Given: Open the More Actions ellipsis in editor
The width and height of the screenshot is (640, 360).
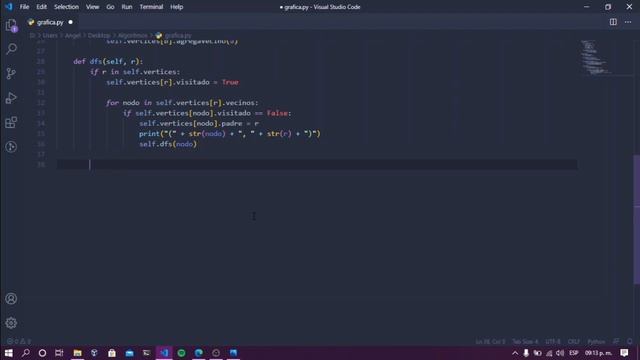Looking at the screenshot, I should [x=628, y=22].
